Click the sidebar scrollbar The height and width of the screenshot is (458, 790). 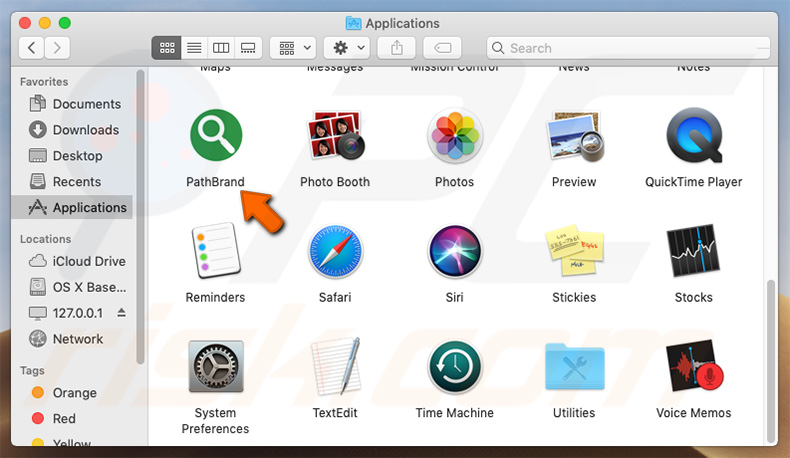140,217
